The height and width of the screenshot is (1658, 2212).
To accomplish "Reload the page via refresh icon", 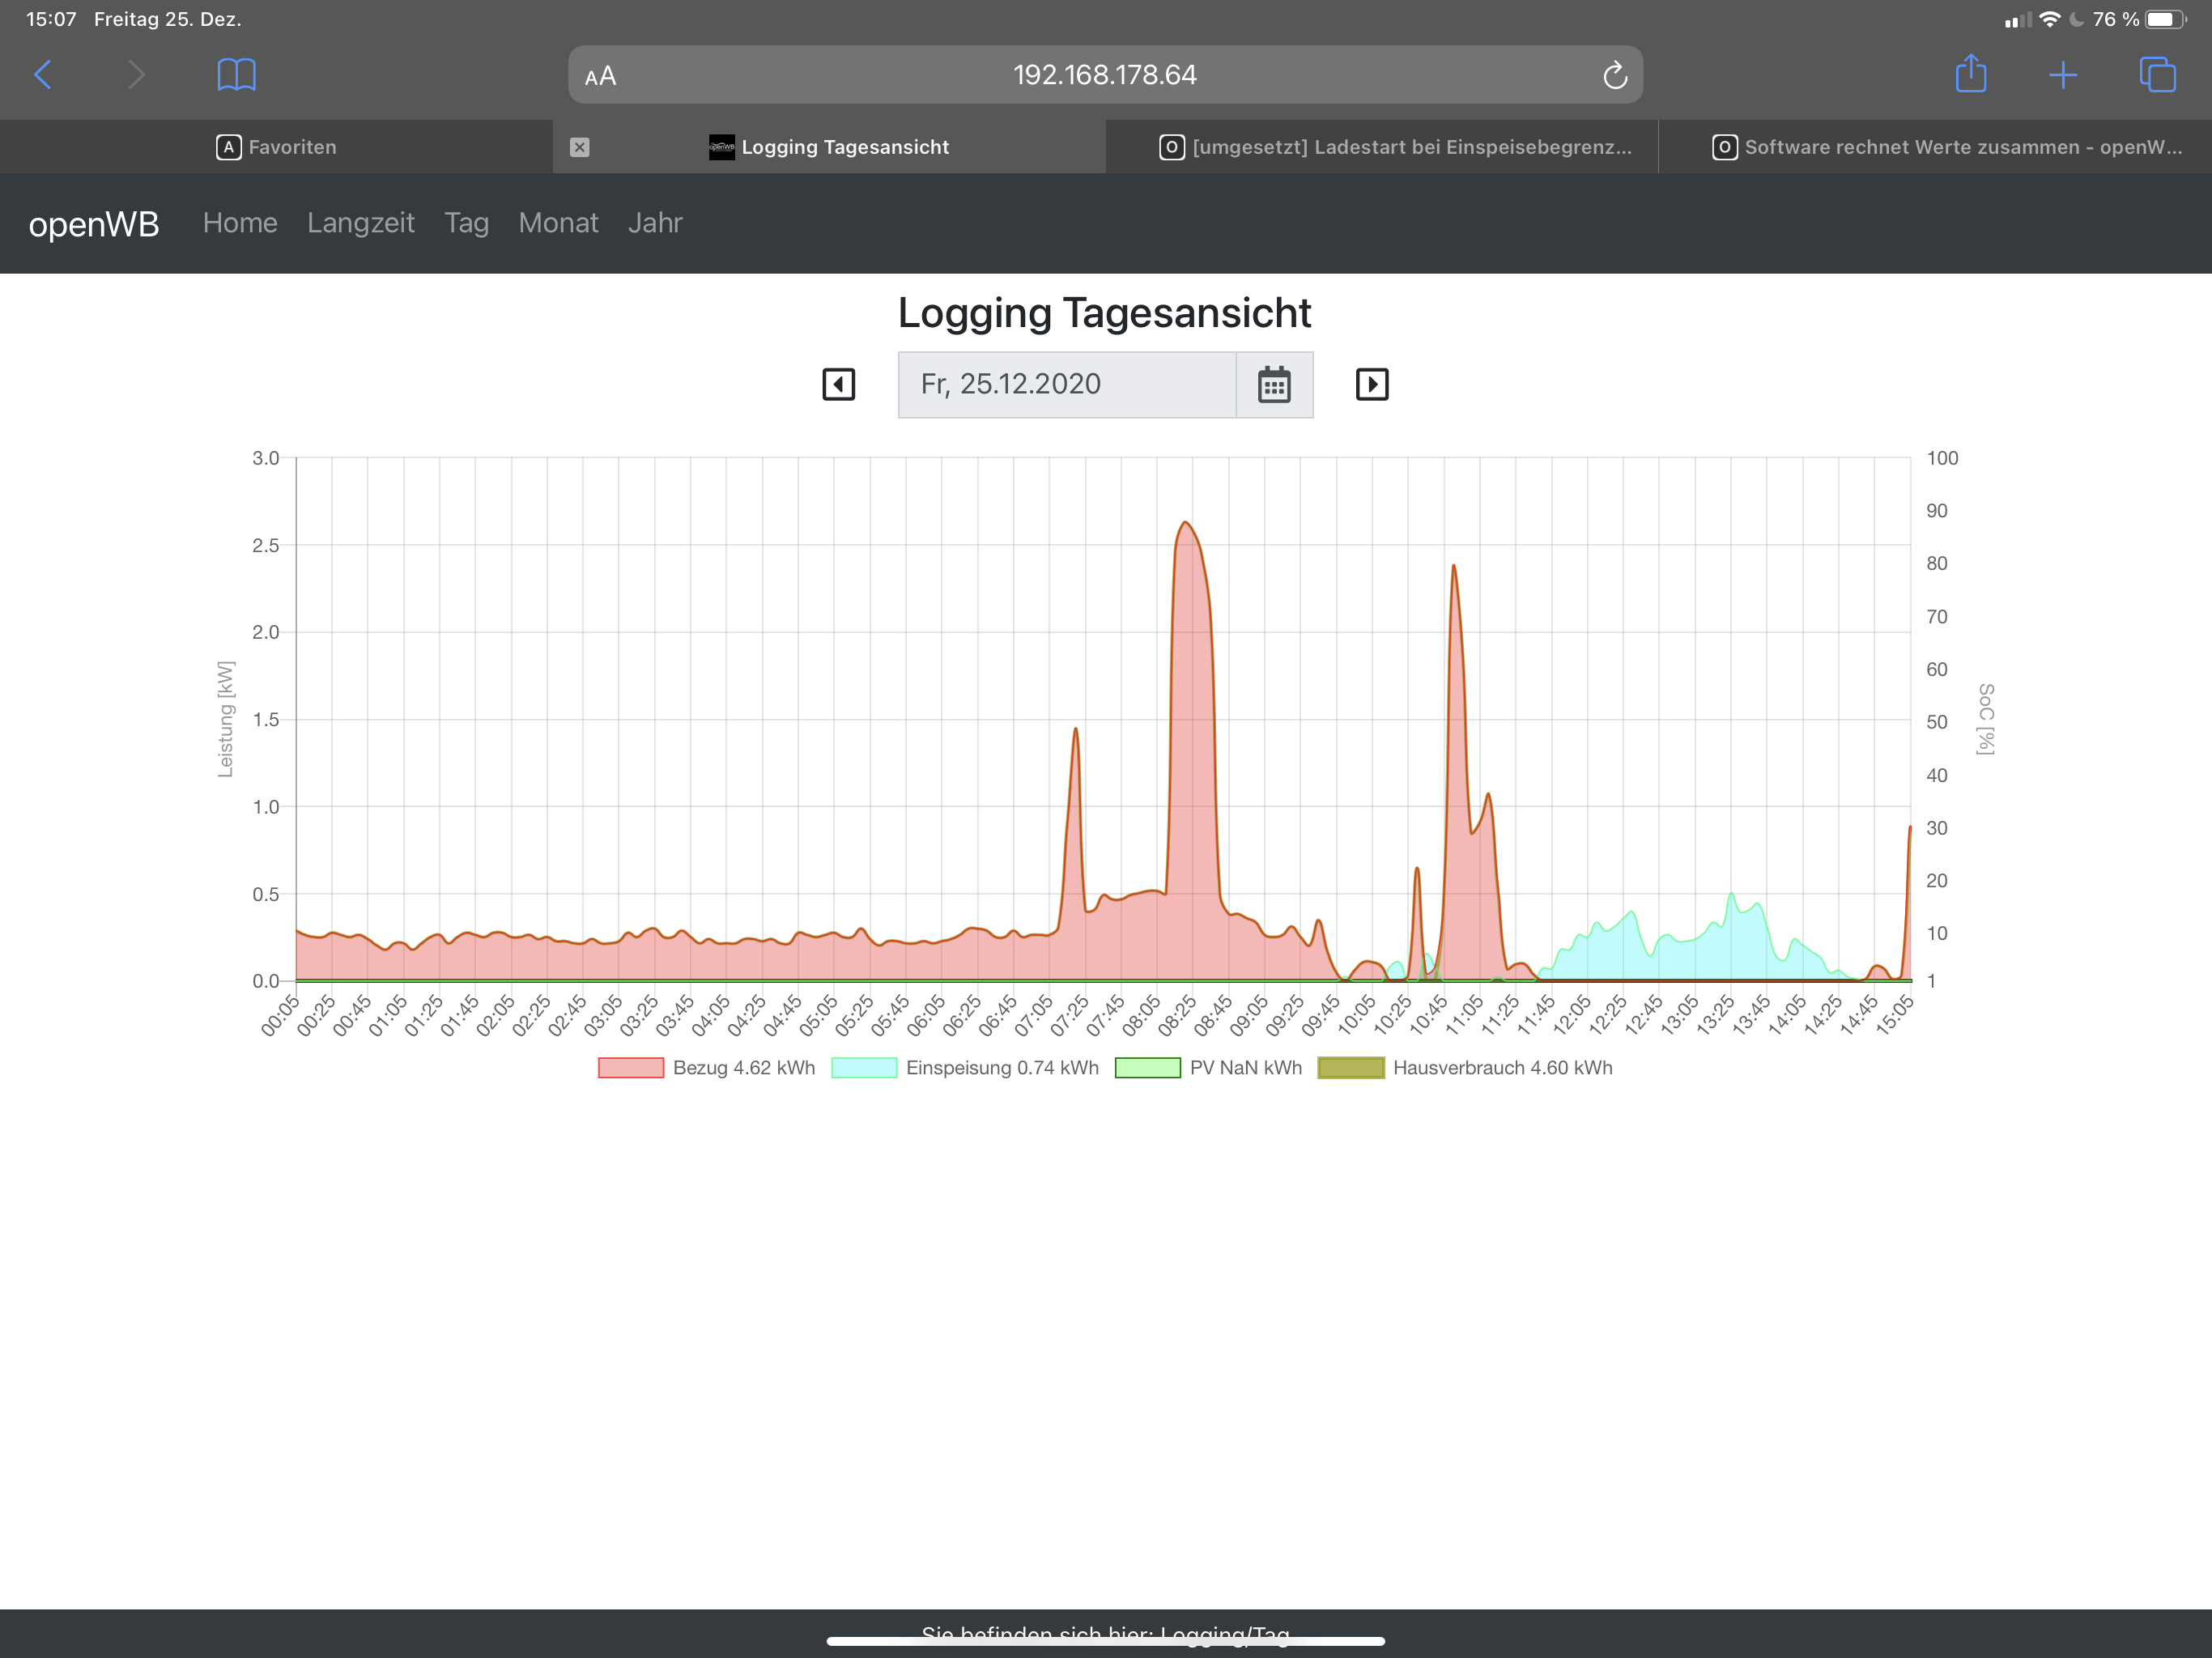I will tap(1614, 75).
